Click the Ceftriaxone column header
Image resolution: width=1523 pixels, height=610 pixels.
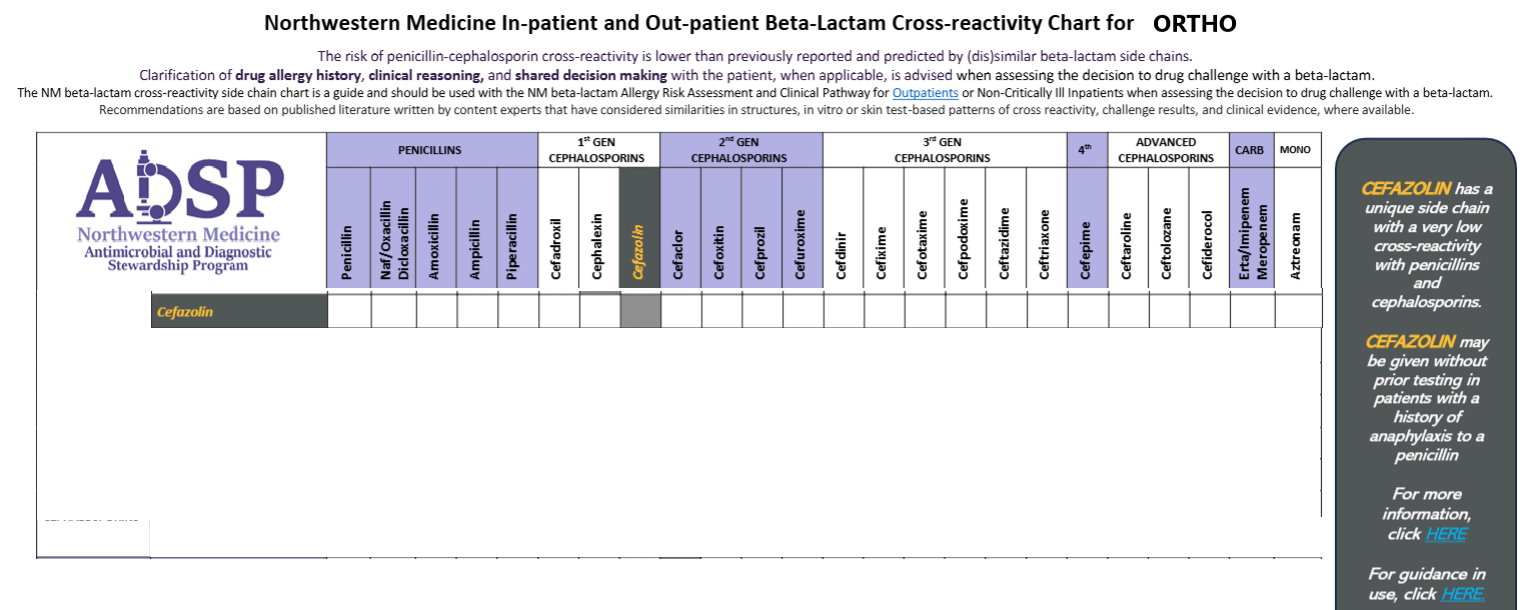pos(1045,228)
